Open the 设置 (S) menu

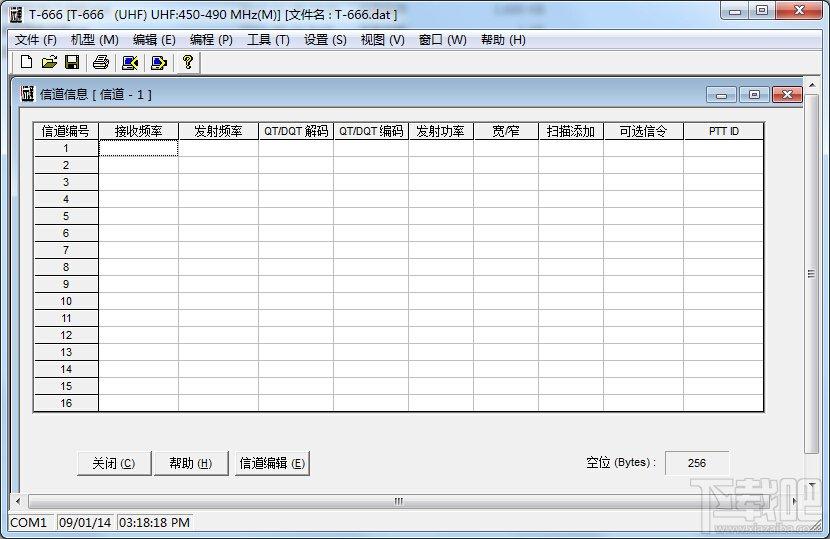click(x=325, y=40)
